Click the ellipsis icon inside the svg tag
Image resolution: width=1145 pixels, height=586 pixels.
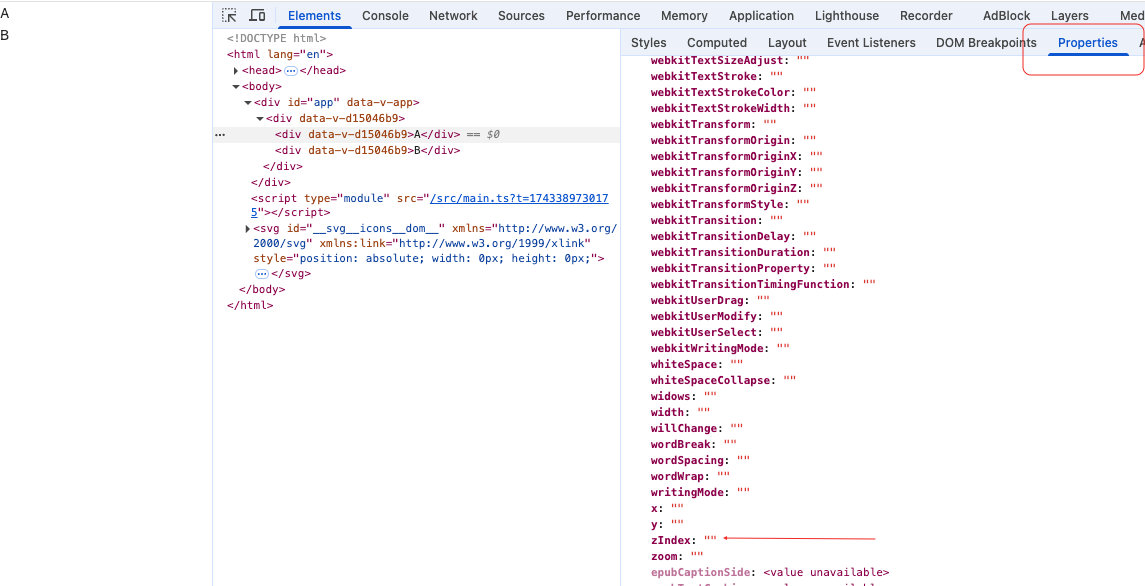(261, 273)
